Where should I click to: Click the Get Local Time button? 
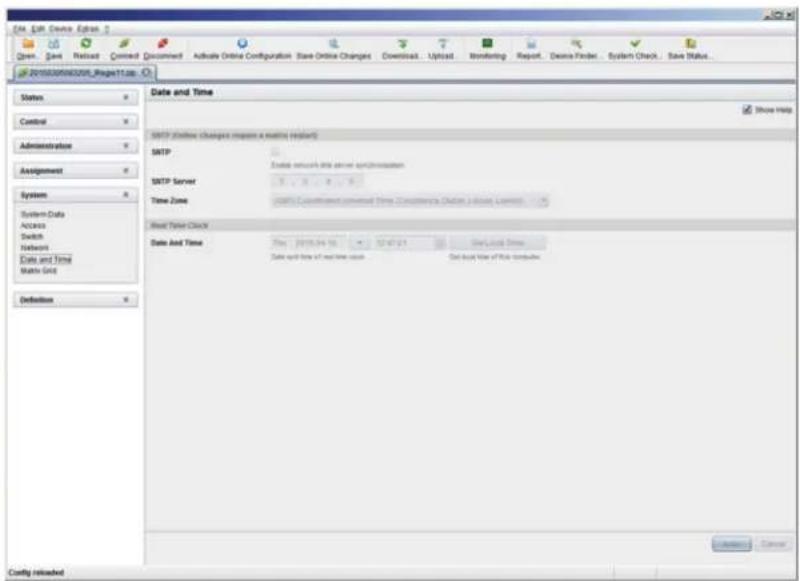[497, 243]
